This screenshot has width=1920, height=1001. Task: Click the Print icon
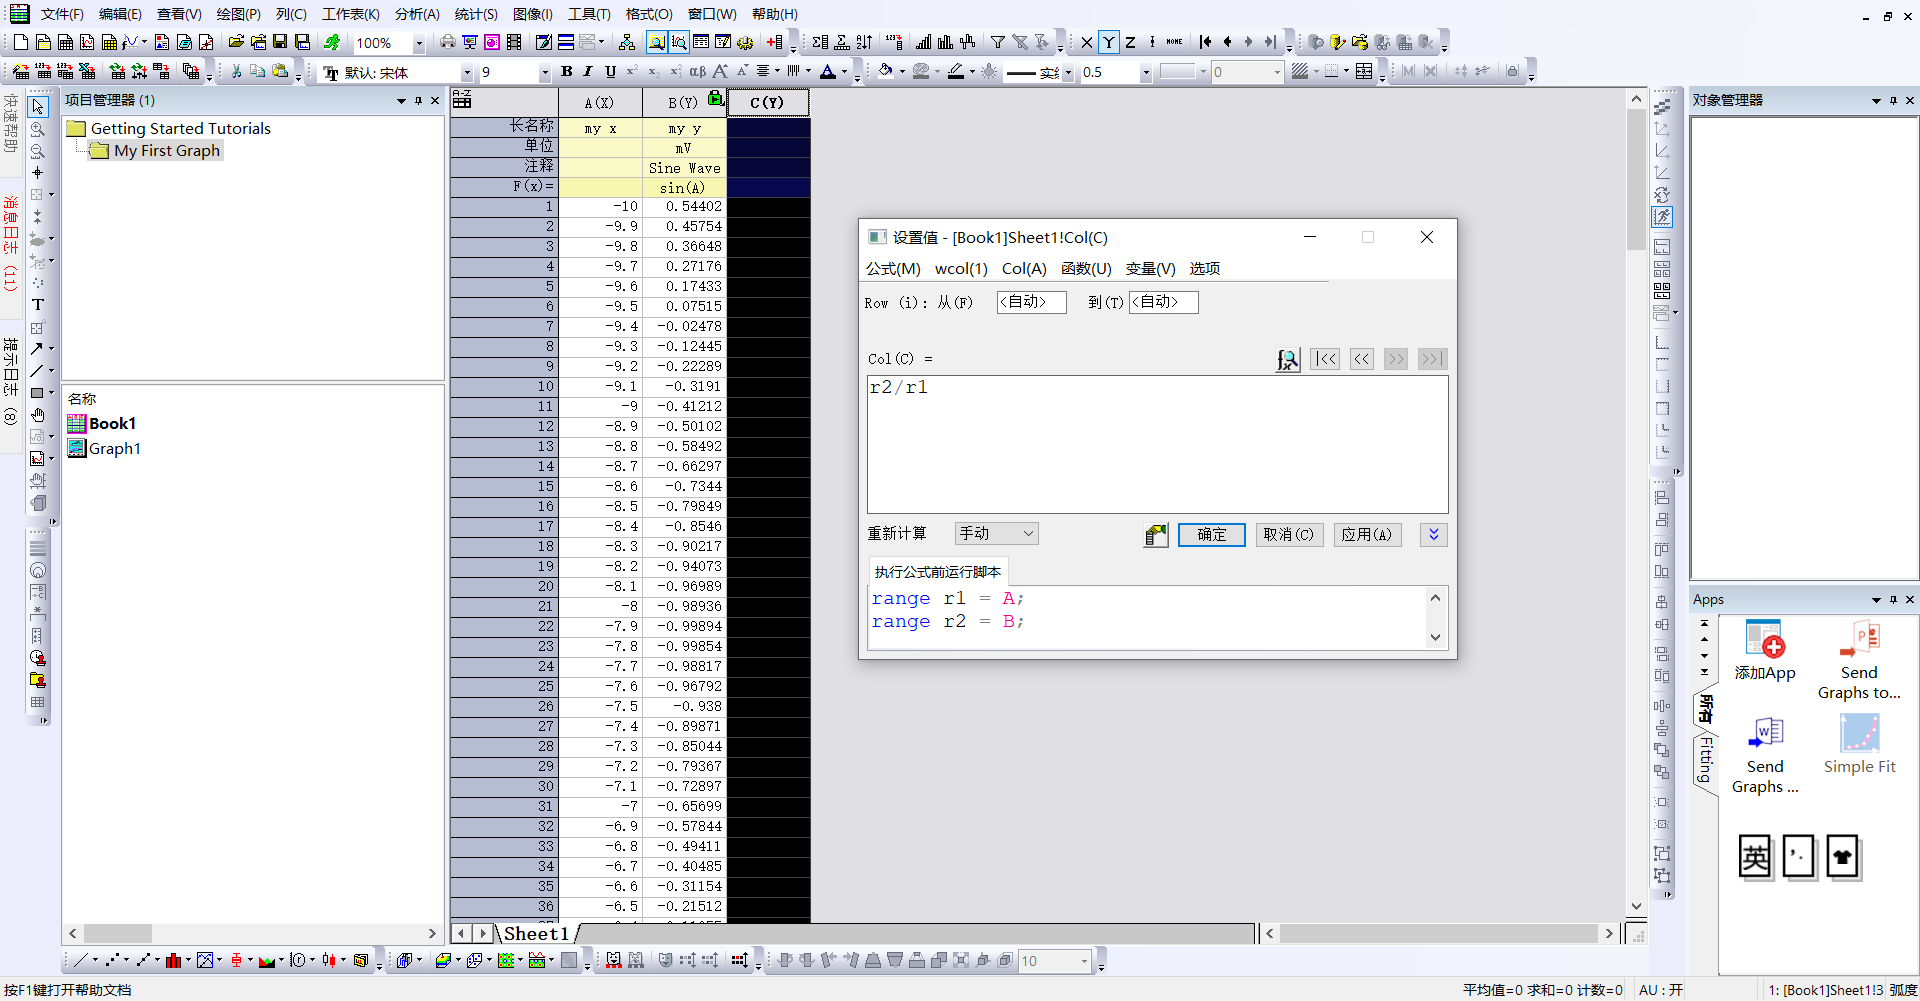447,42
